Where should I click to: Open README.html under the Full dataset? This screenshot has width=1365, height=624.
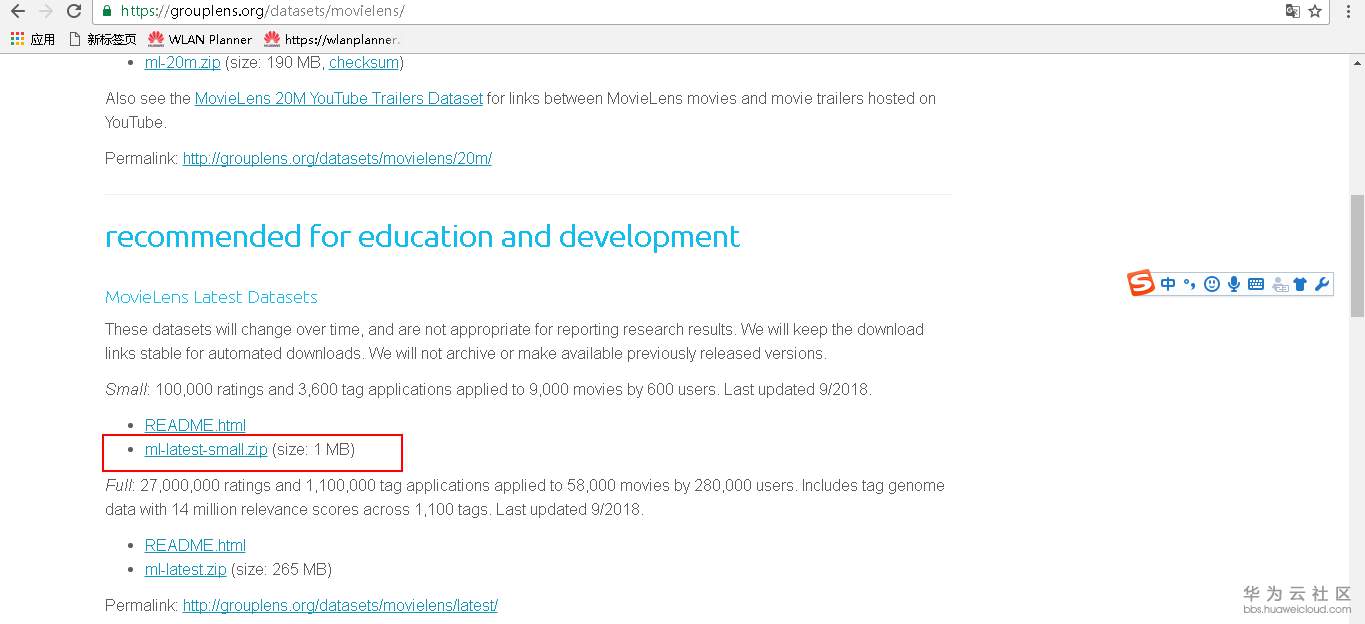195,545
